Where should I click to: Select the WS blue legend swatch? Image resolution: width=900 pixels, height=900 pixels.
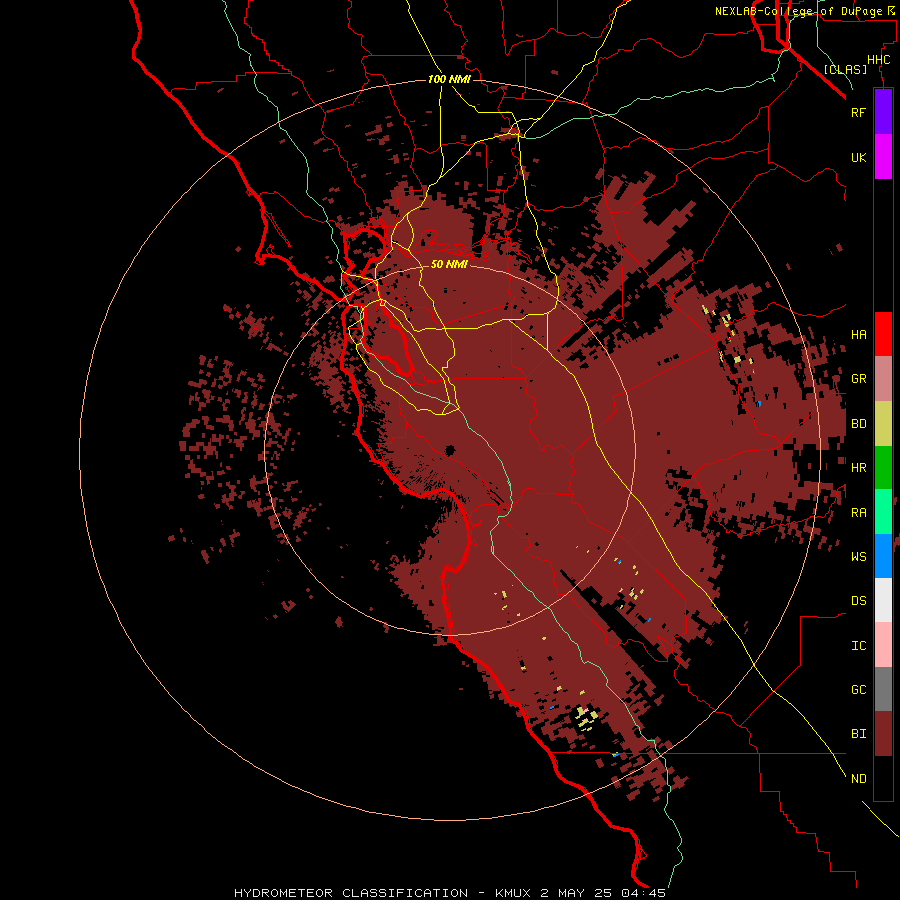coord(883,556)
